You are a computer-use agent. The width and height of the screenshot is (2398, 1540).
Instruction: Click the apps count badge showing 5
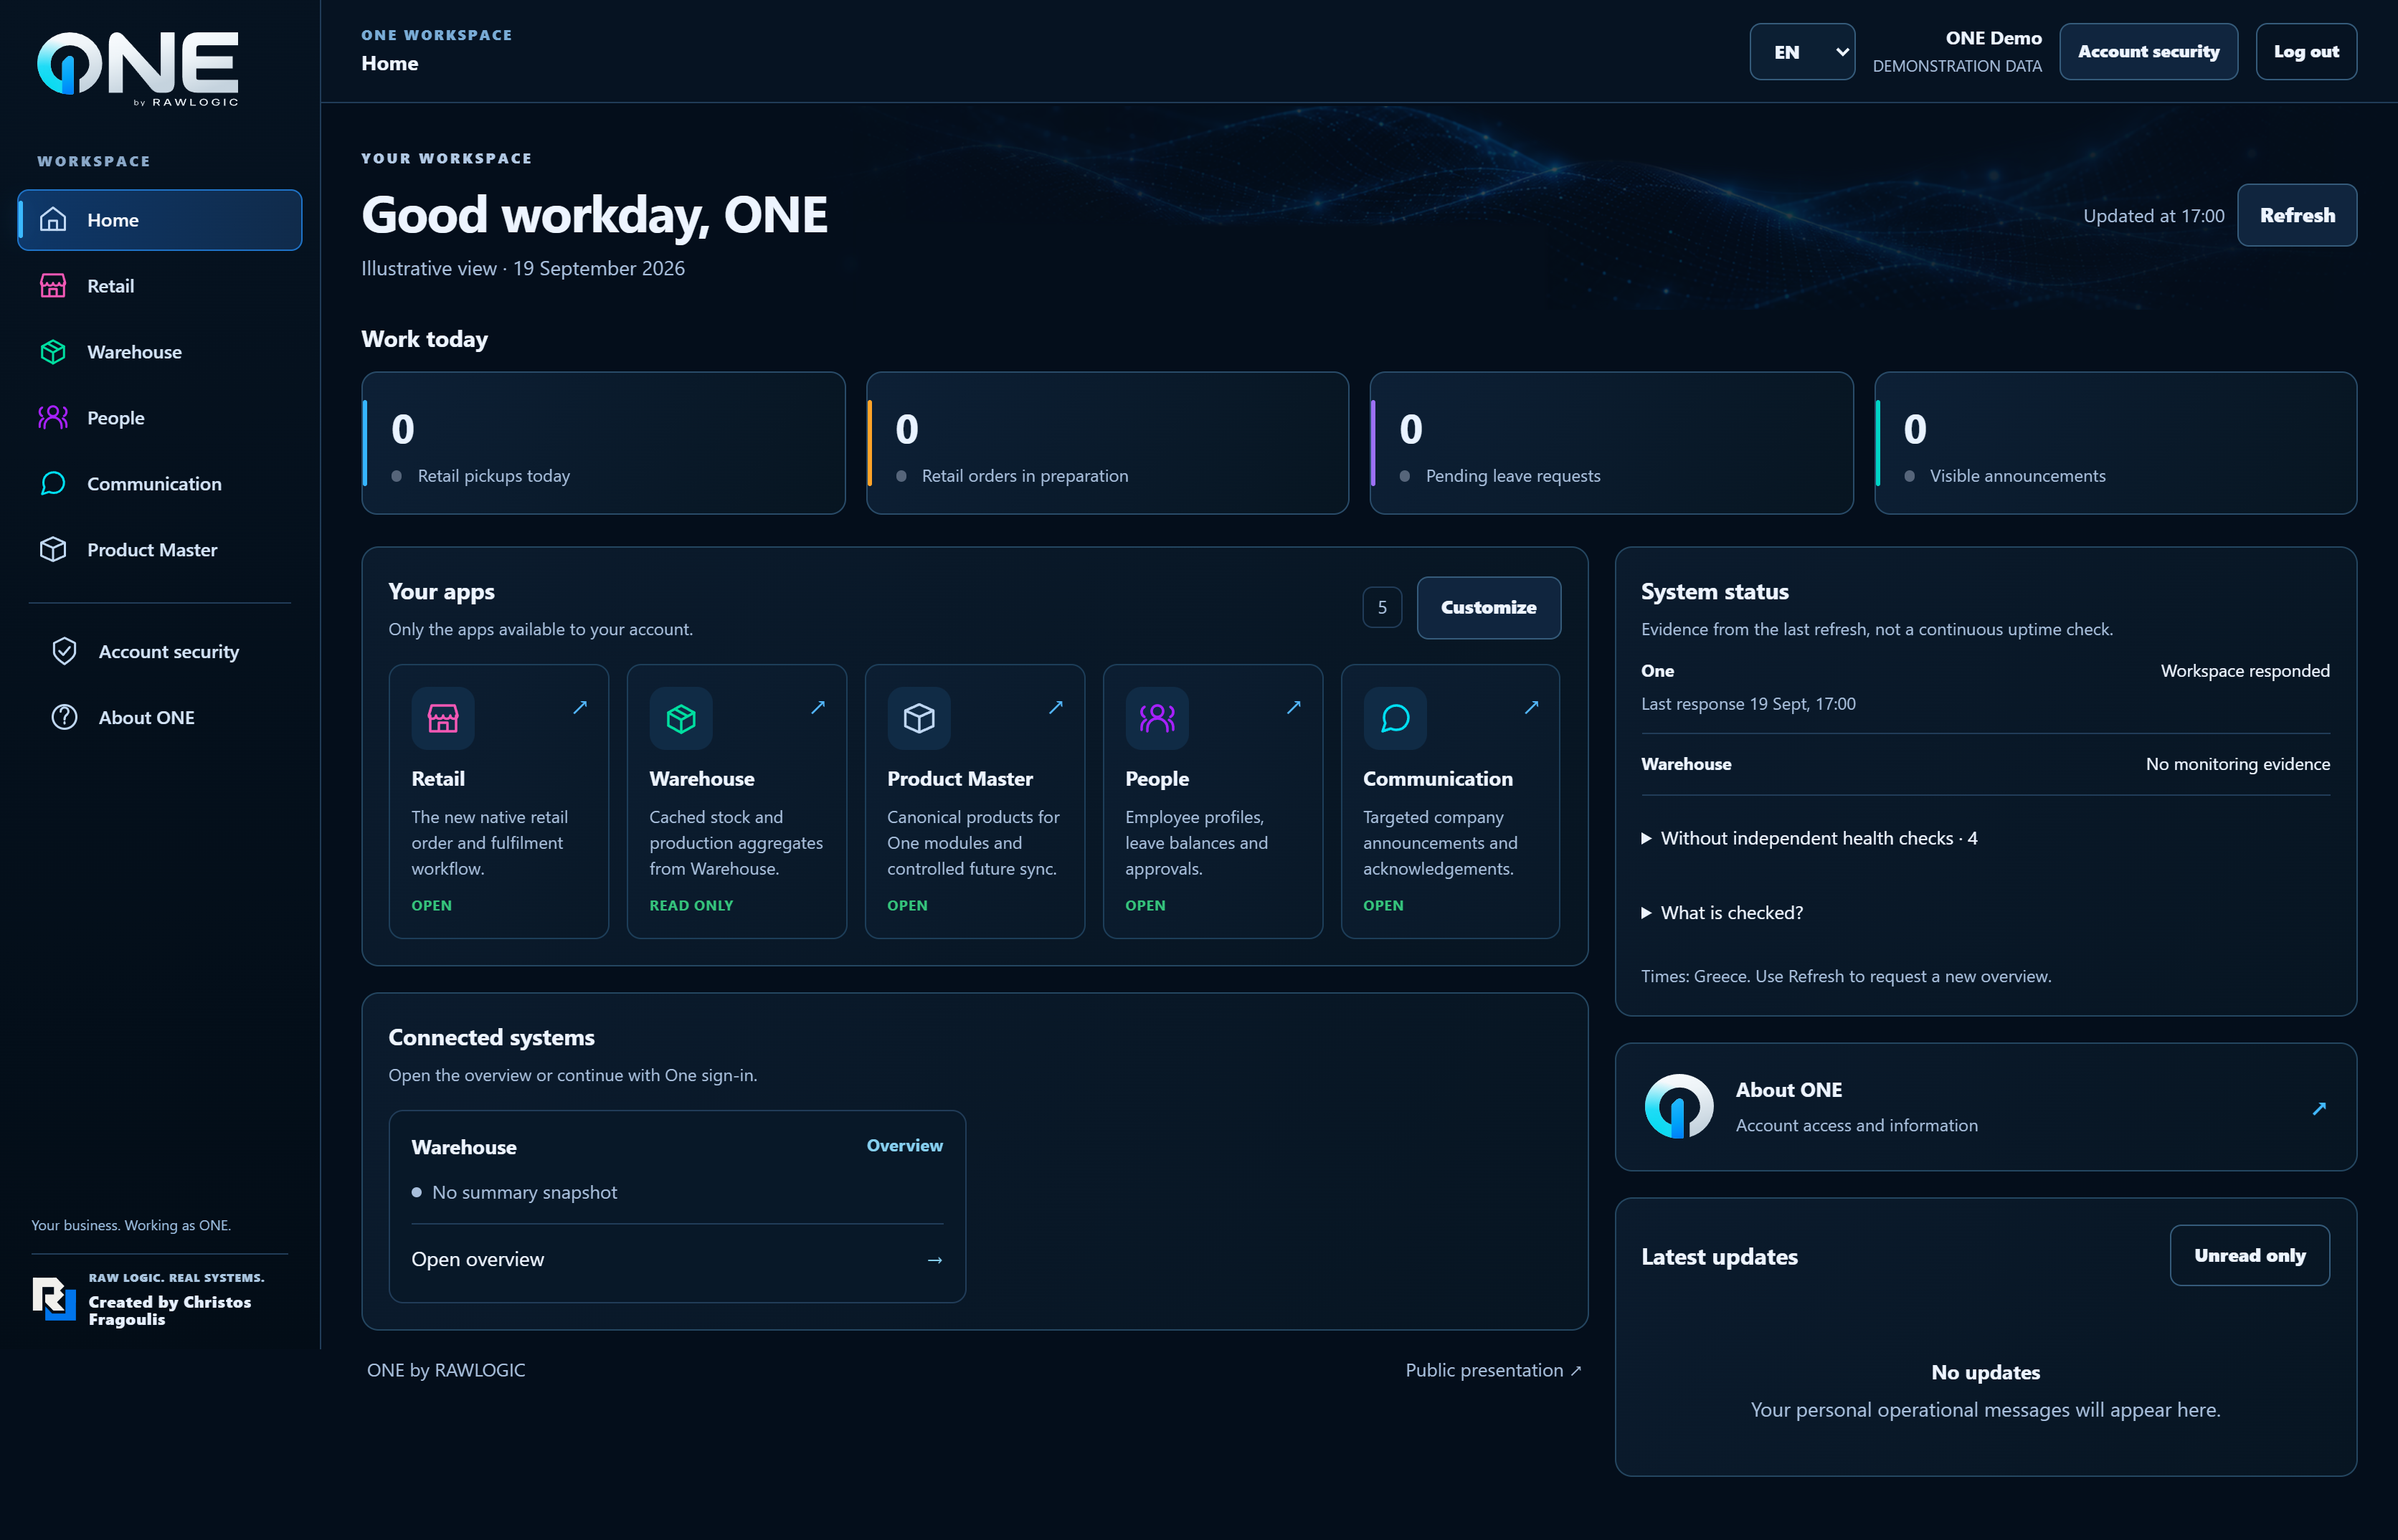click(x=1382, y=607)
